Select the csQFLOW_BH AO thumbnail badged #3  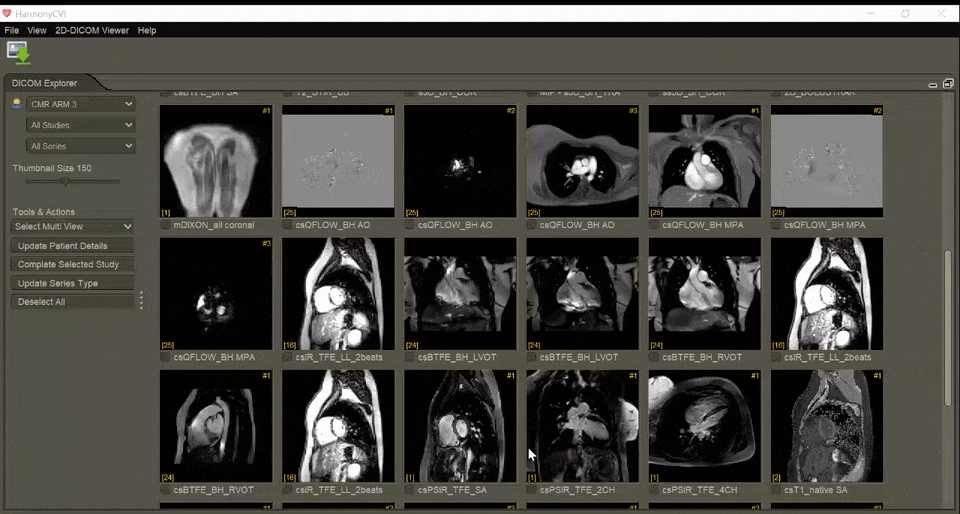[582, 161]
